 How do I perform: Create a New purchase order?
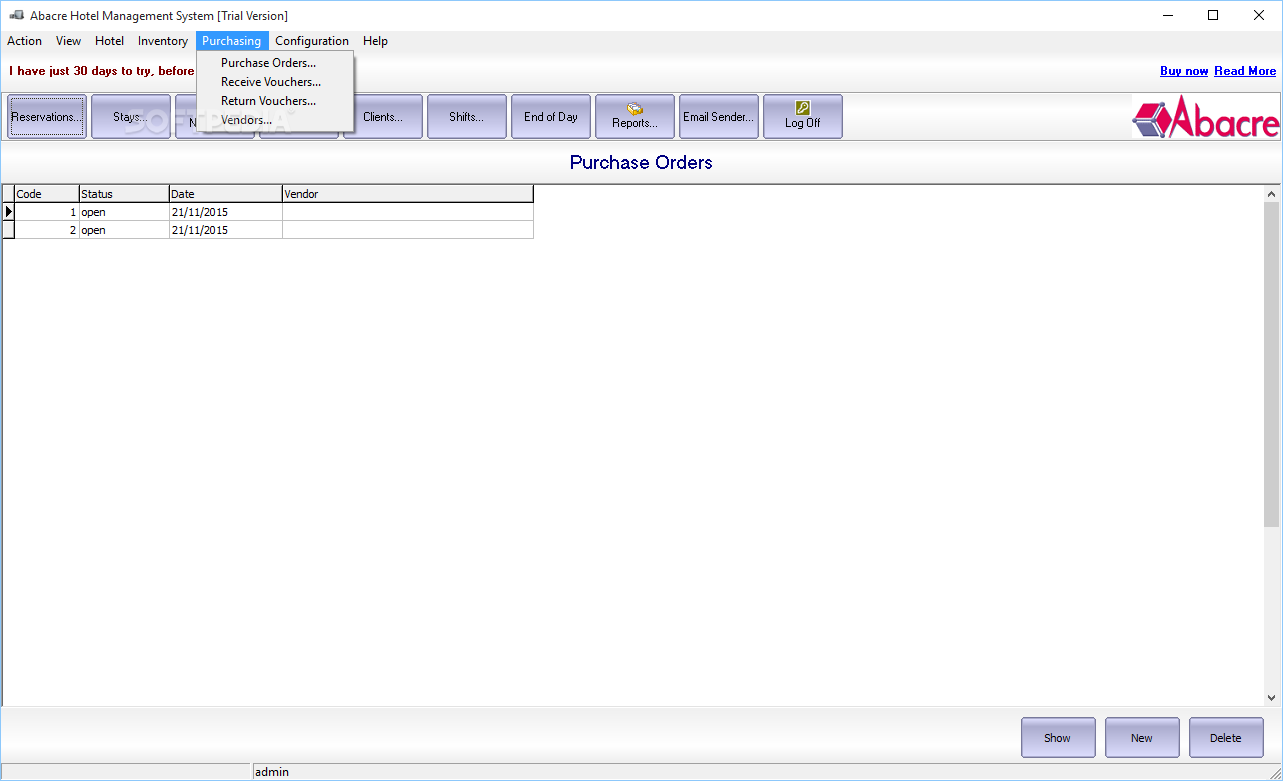coord(1142,738)
